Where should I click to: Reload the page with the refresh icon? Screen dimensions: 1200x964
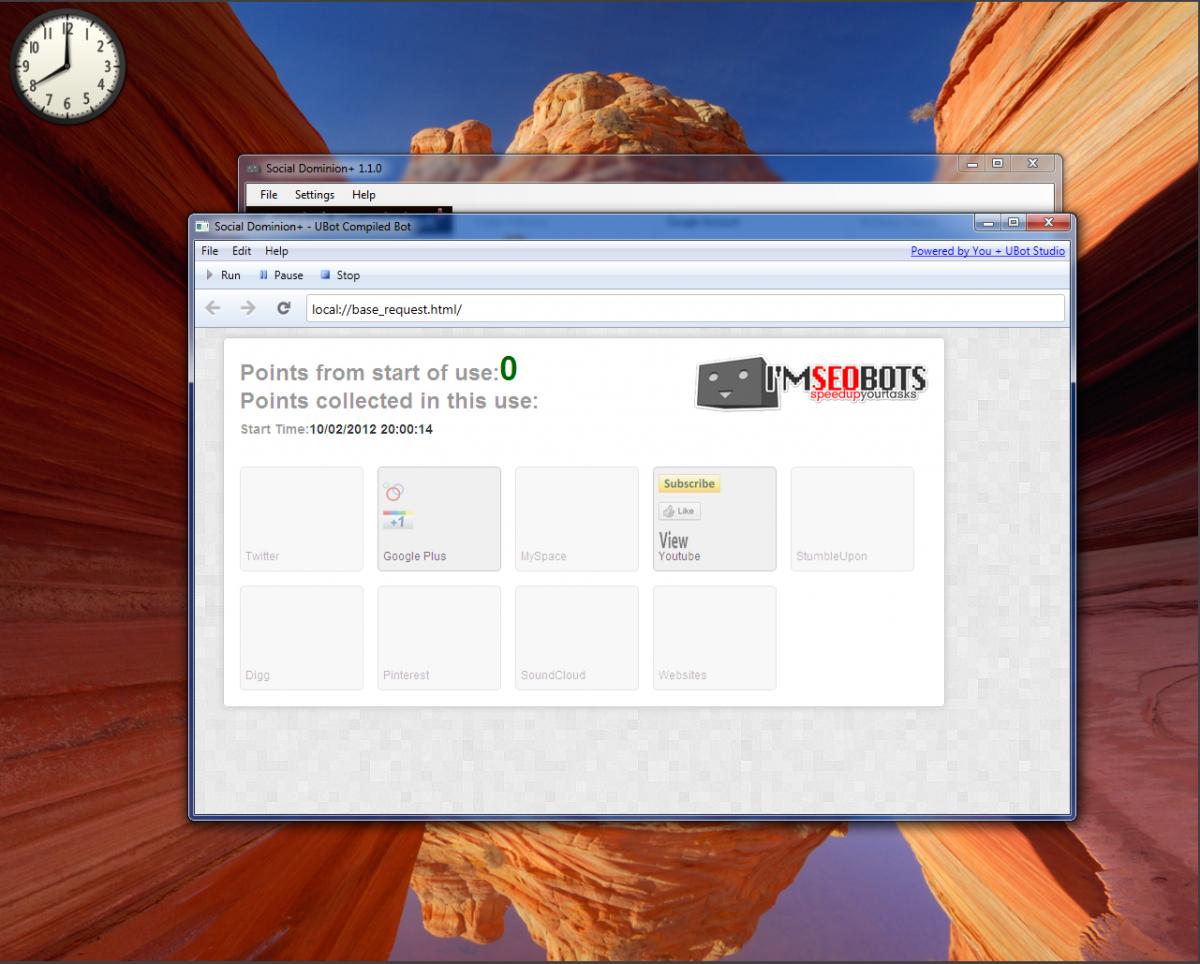click(x=284, y=308)
